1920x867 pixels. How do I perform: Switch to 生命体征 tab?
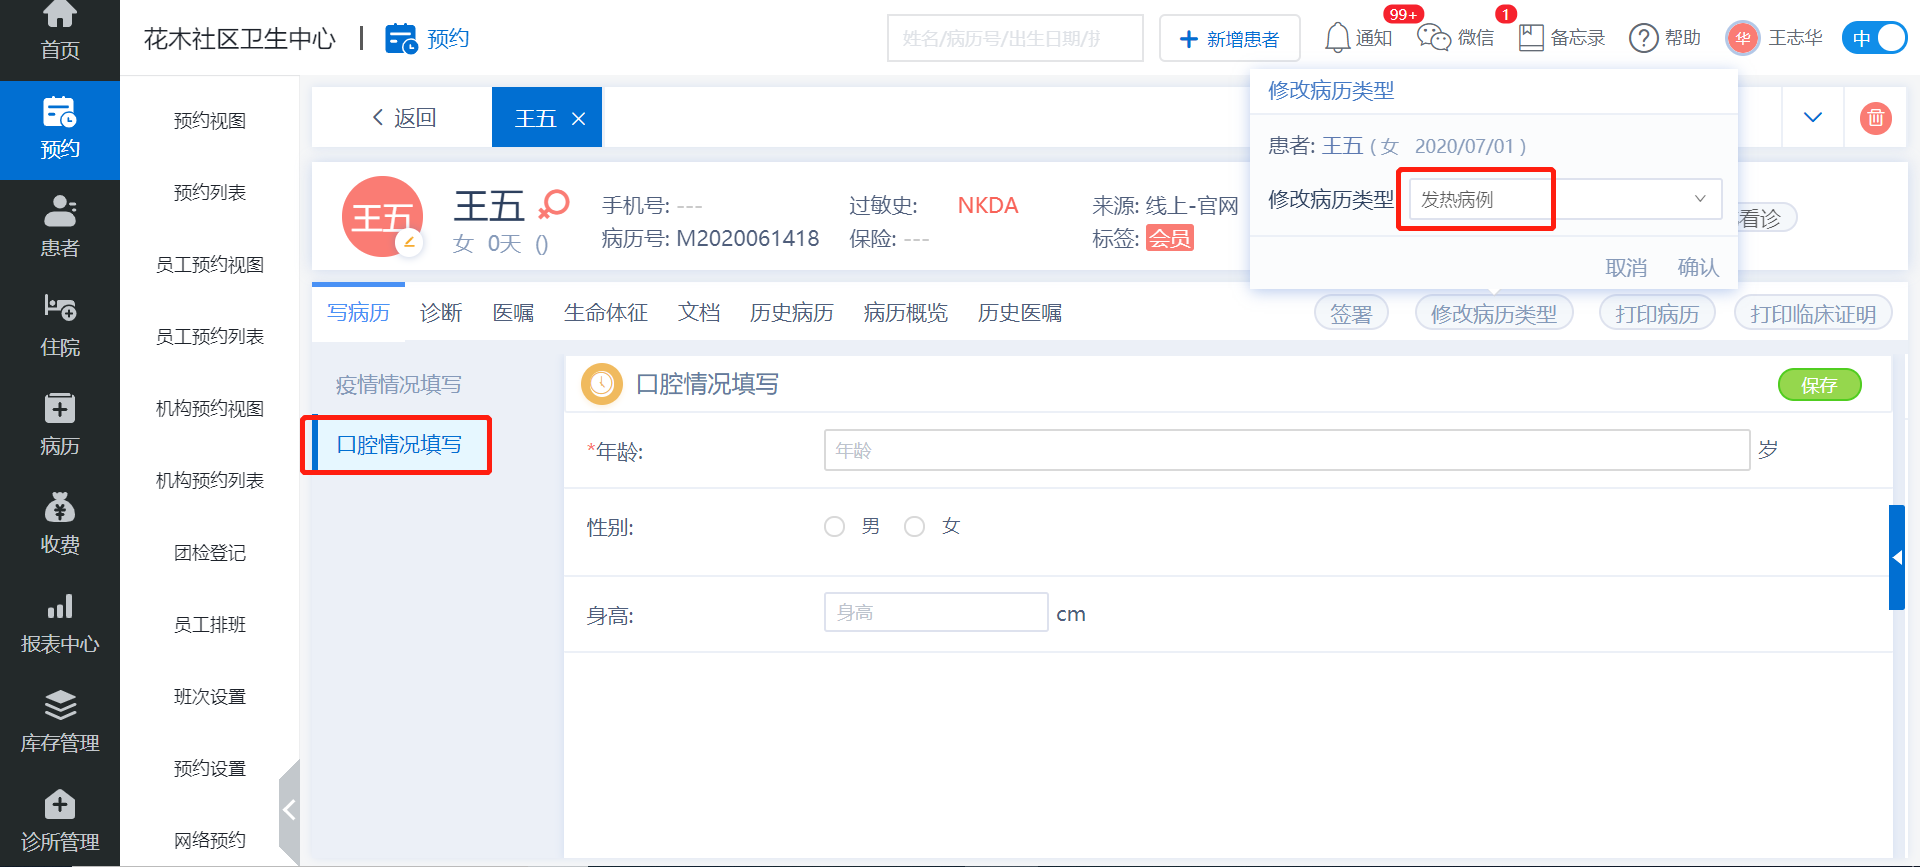pyautogui.click(x=606, y=313)
